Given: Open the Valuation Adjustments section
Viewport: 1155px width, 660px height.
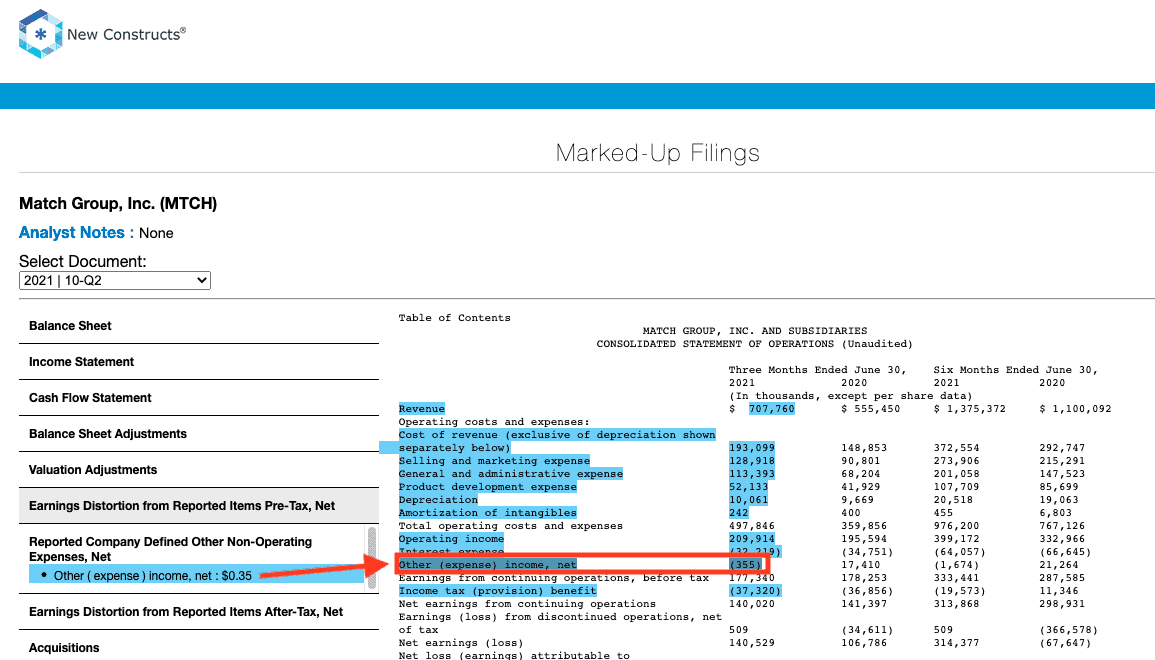Looking at the screenshot, I should point(199,470).
